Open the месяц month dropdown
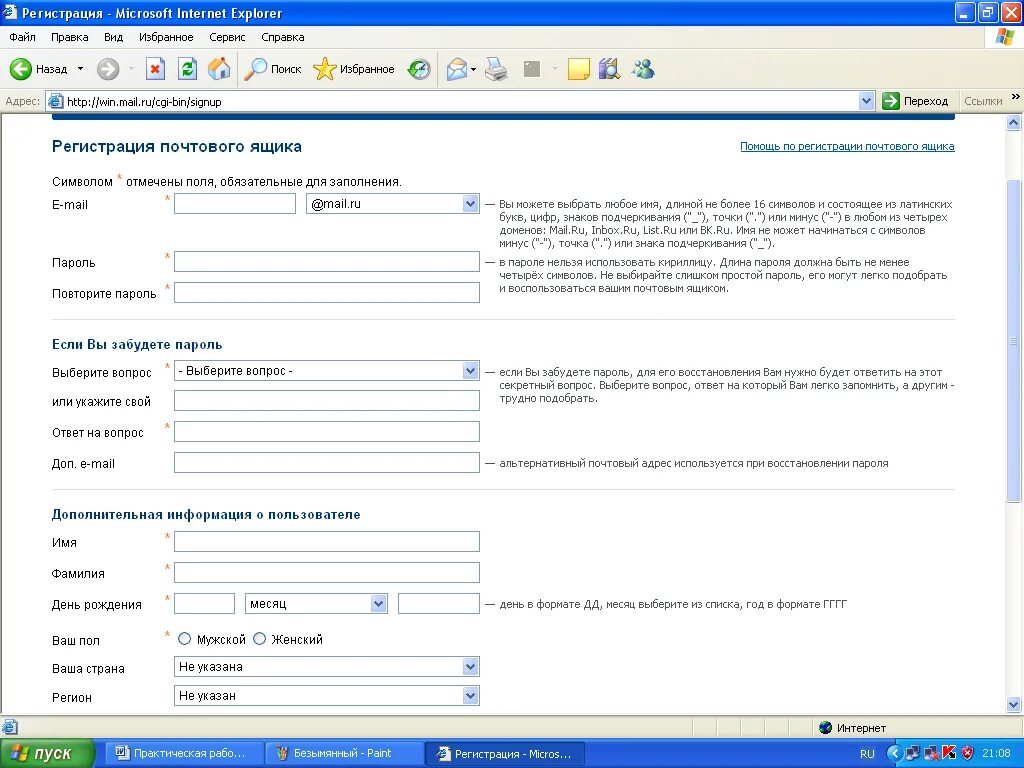This screenshot has height=768, width=1024. click(x=316, y=603)
